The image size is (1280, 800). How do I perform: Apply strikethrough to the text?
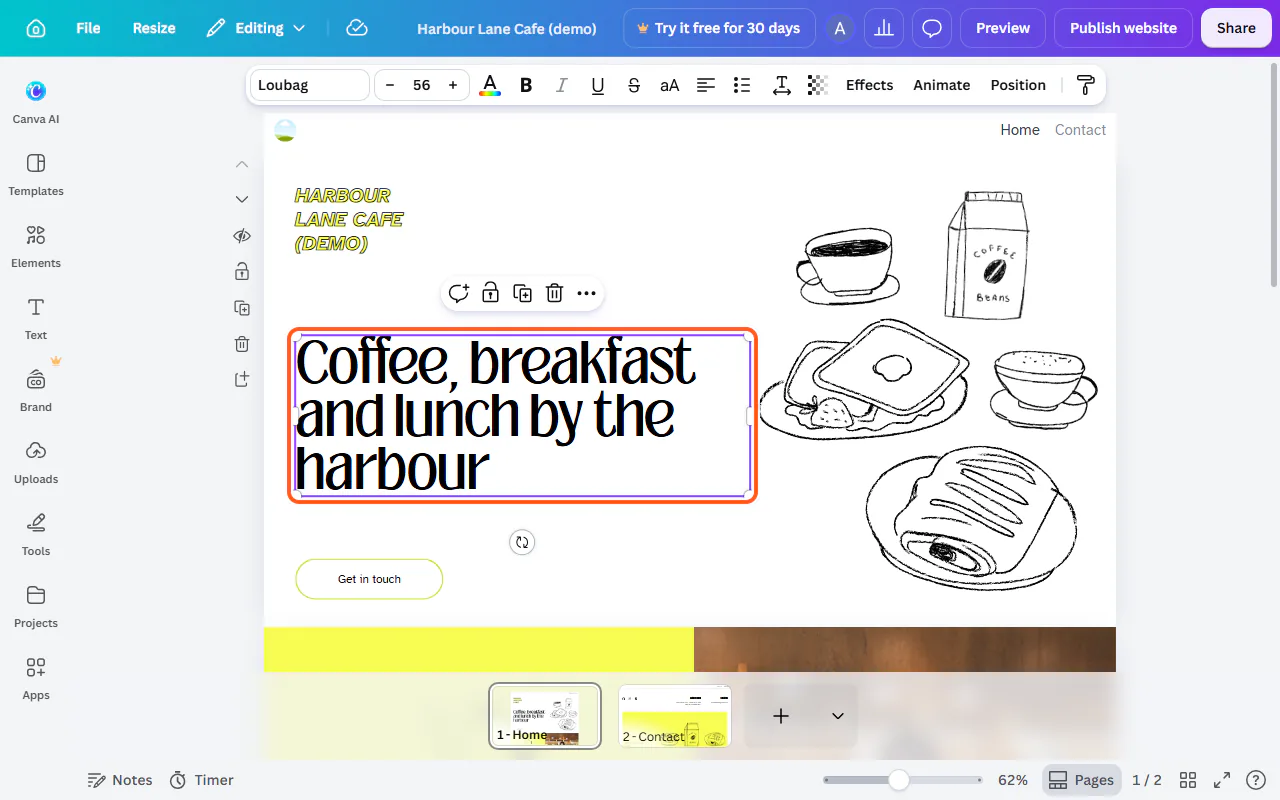tap(634, 85)
